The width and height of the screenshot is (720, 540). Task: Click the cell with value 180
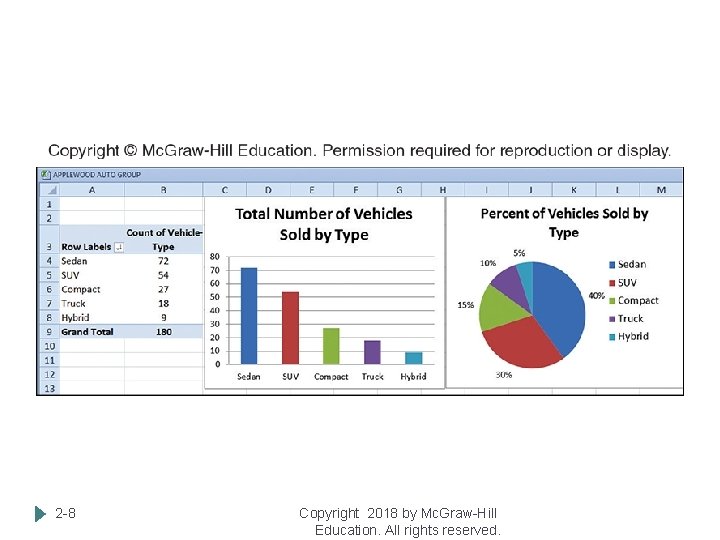(163, 332)
